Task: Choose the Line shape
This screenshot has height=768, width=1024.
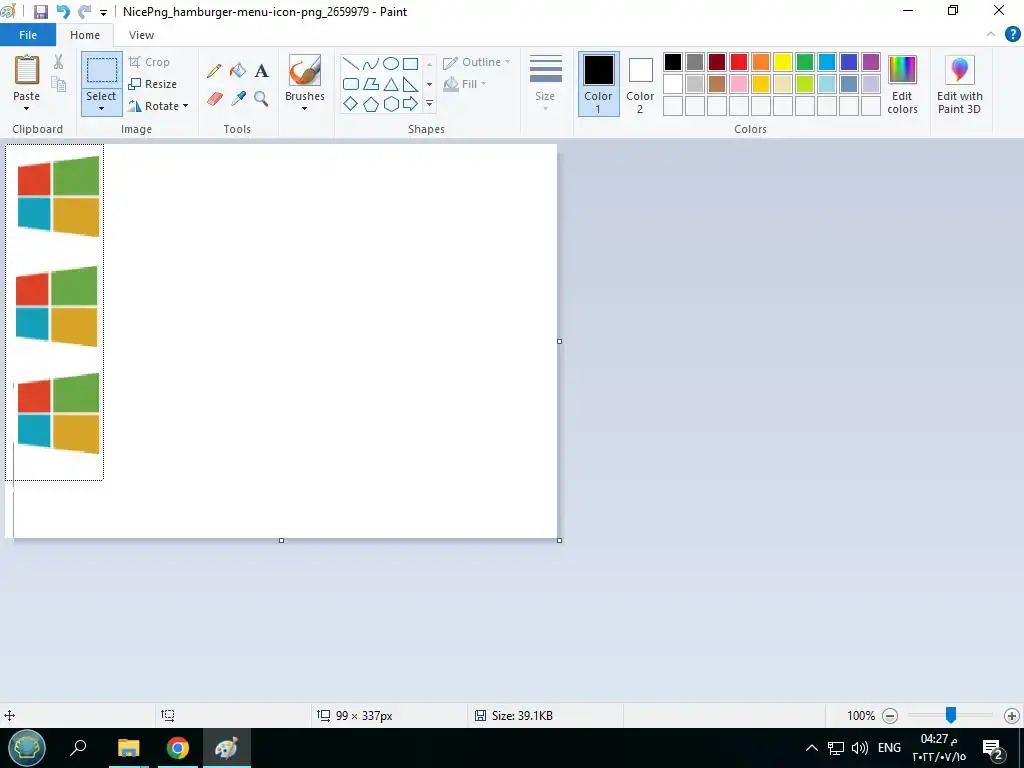Action: click(351, 64)
